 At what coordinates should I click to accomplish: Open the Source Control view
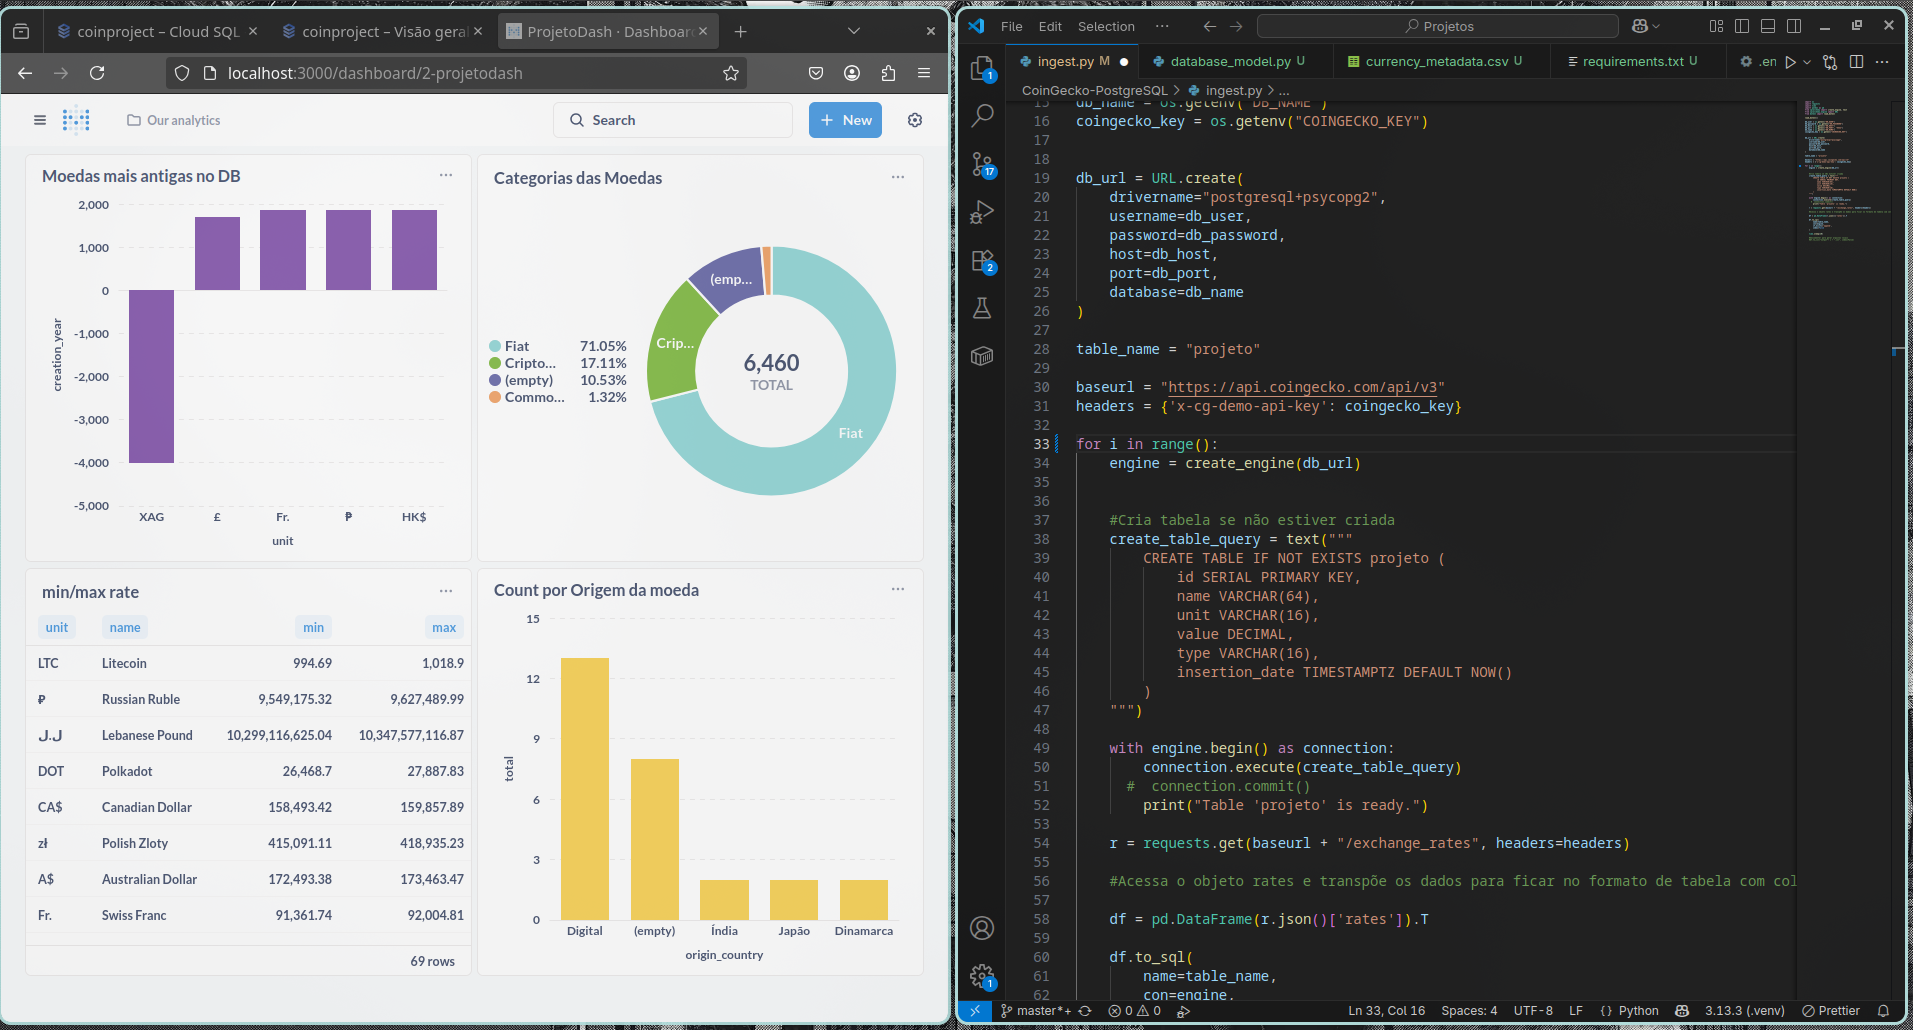(982, 164)
